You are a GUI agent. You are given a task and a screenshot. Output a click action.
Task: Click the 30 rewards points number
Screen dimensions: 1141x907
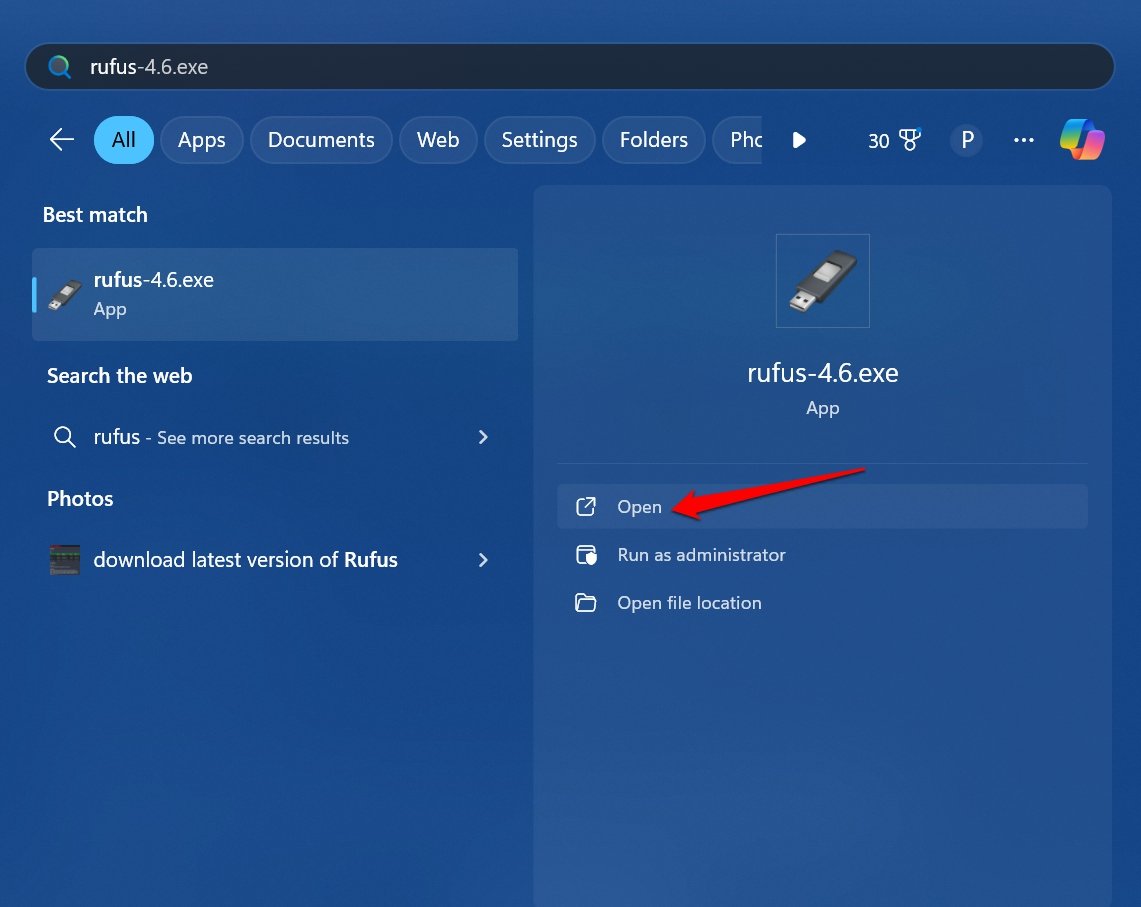(x=879, y=140)
